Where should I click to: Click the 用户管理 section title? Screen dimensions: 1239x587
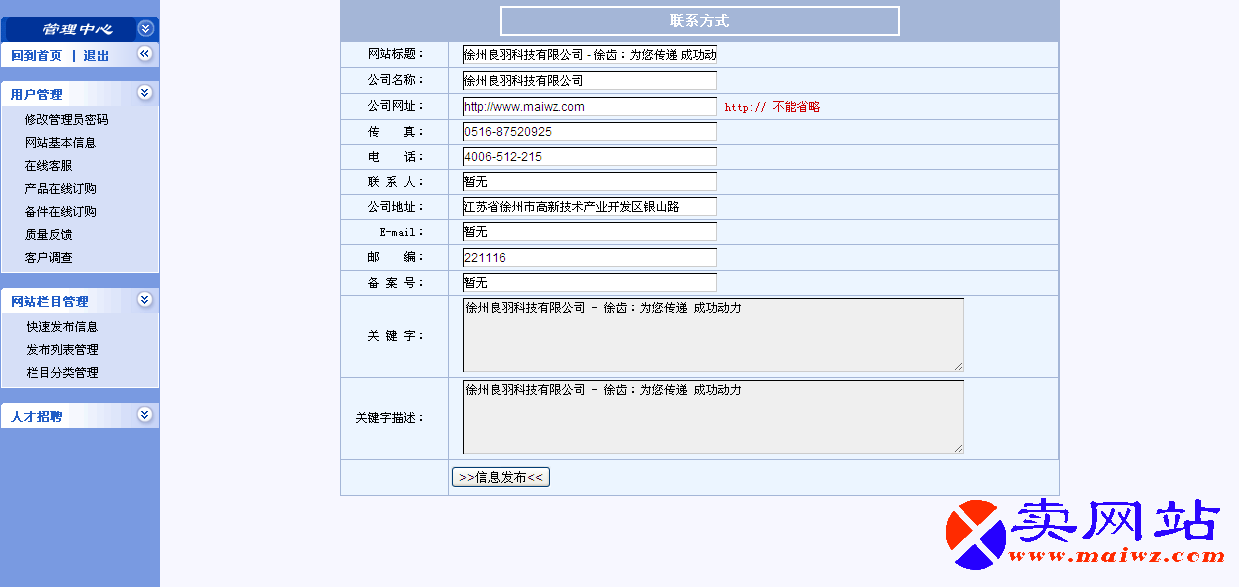[36, 95]
